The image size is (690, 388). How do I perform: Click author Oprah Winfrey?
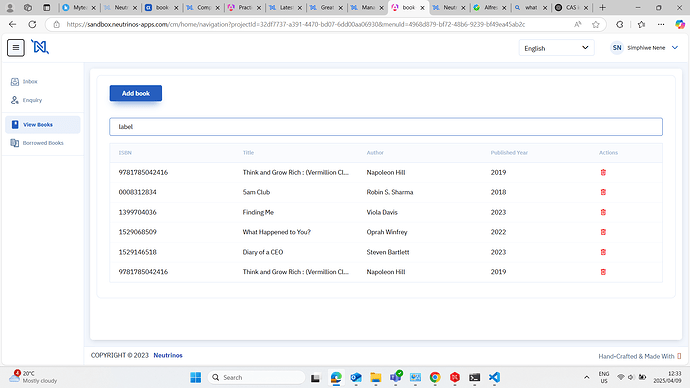point(387,232)
